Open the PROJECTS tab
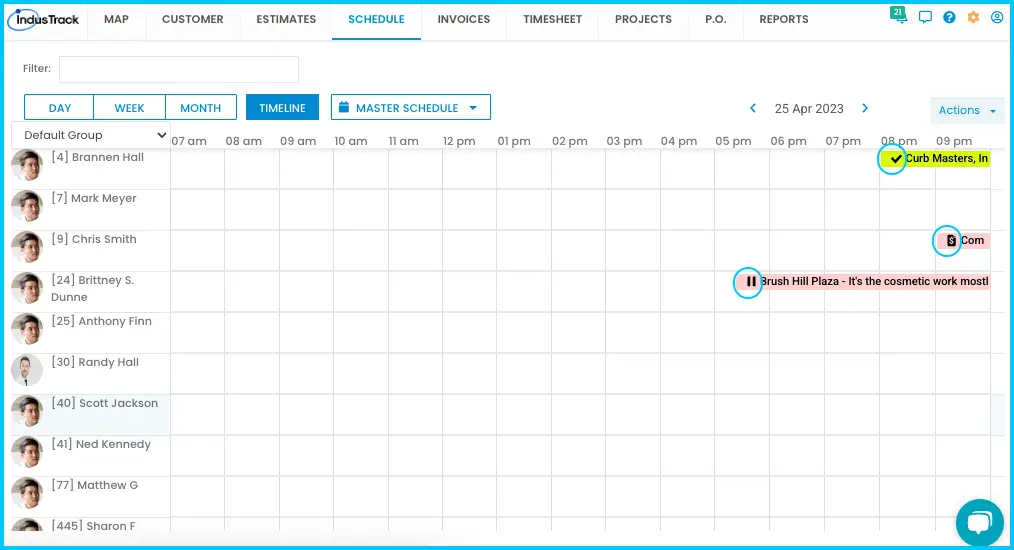This screenshot has width=1014, height=550. tap(643, 19)
